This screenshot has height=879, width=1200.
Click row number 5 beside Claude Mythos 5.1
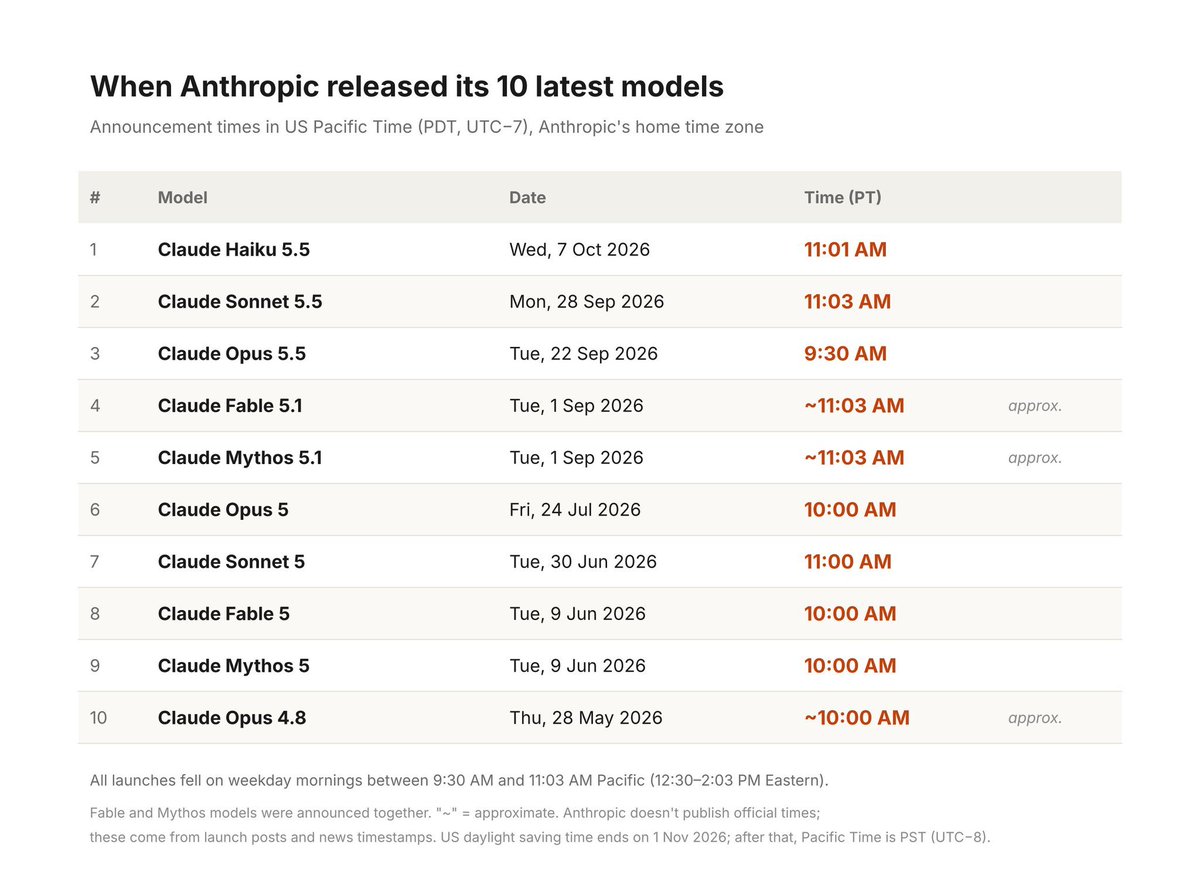tap(95, 457)
